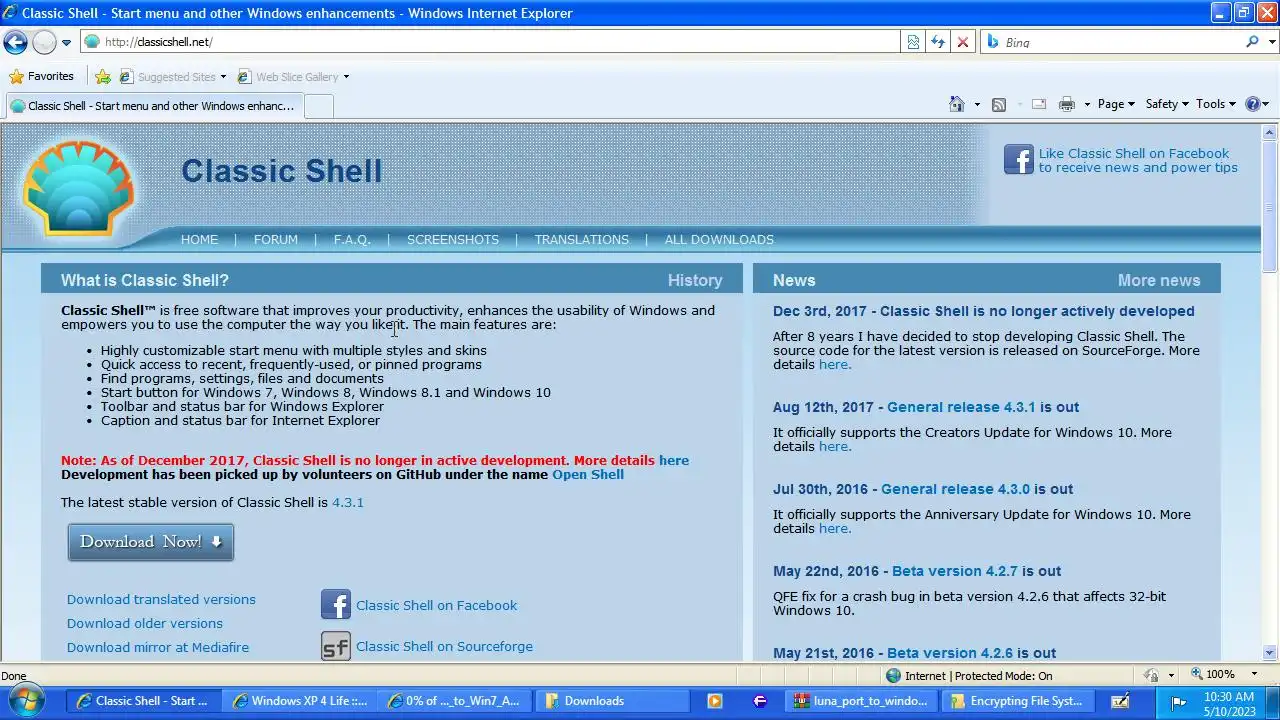
Task: Open the More news link
Action: point(1159,281)
